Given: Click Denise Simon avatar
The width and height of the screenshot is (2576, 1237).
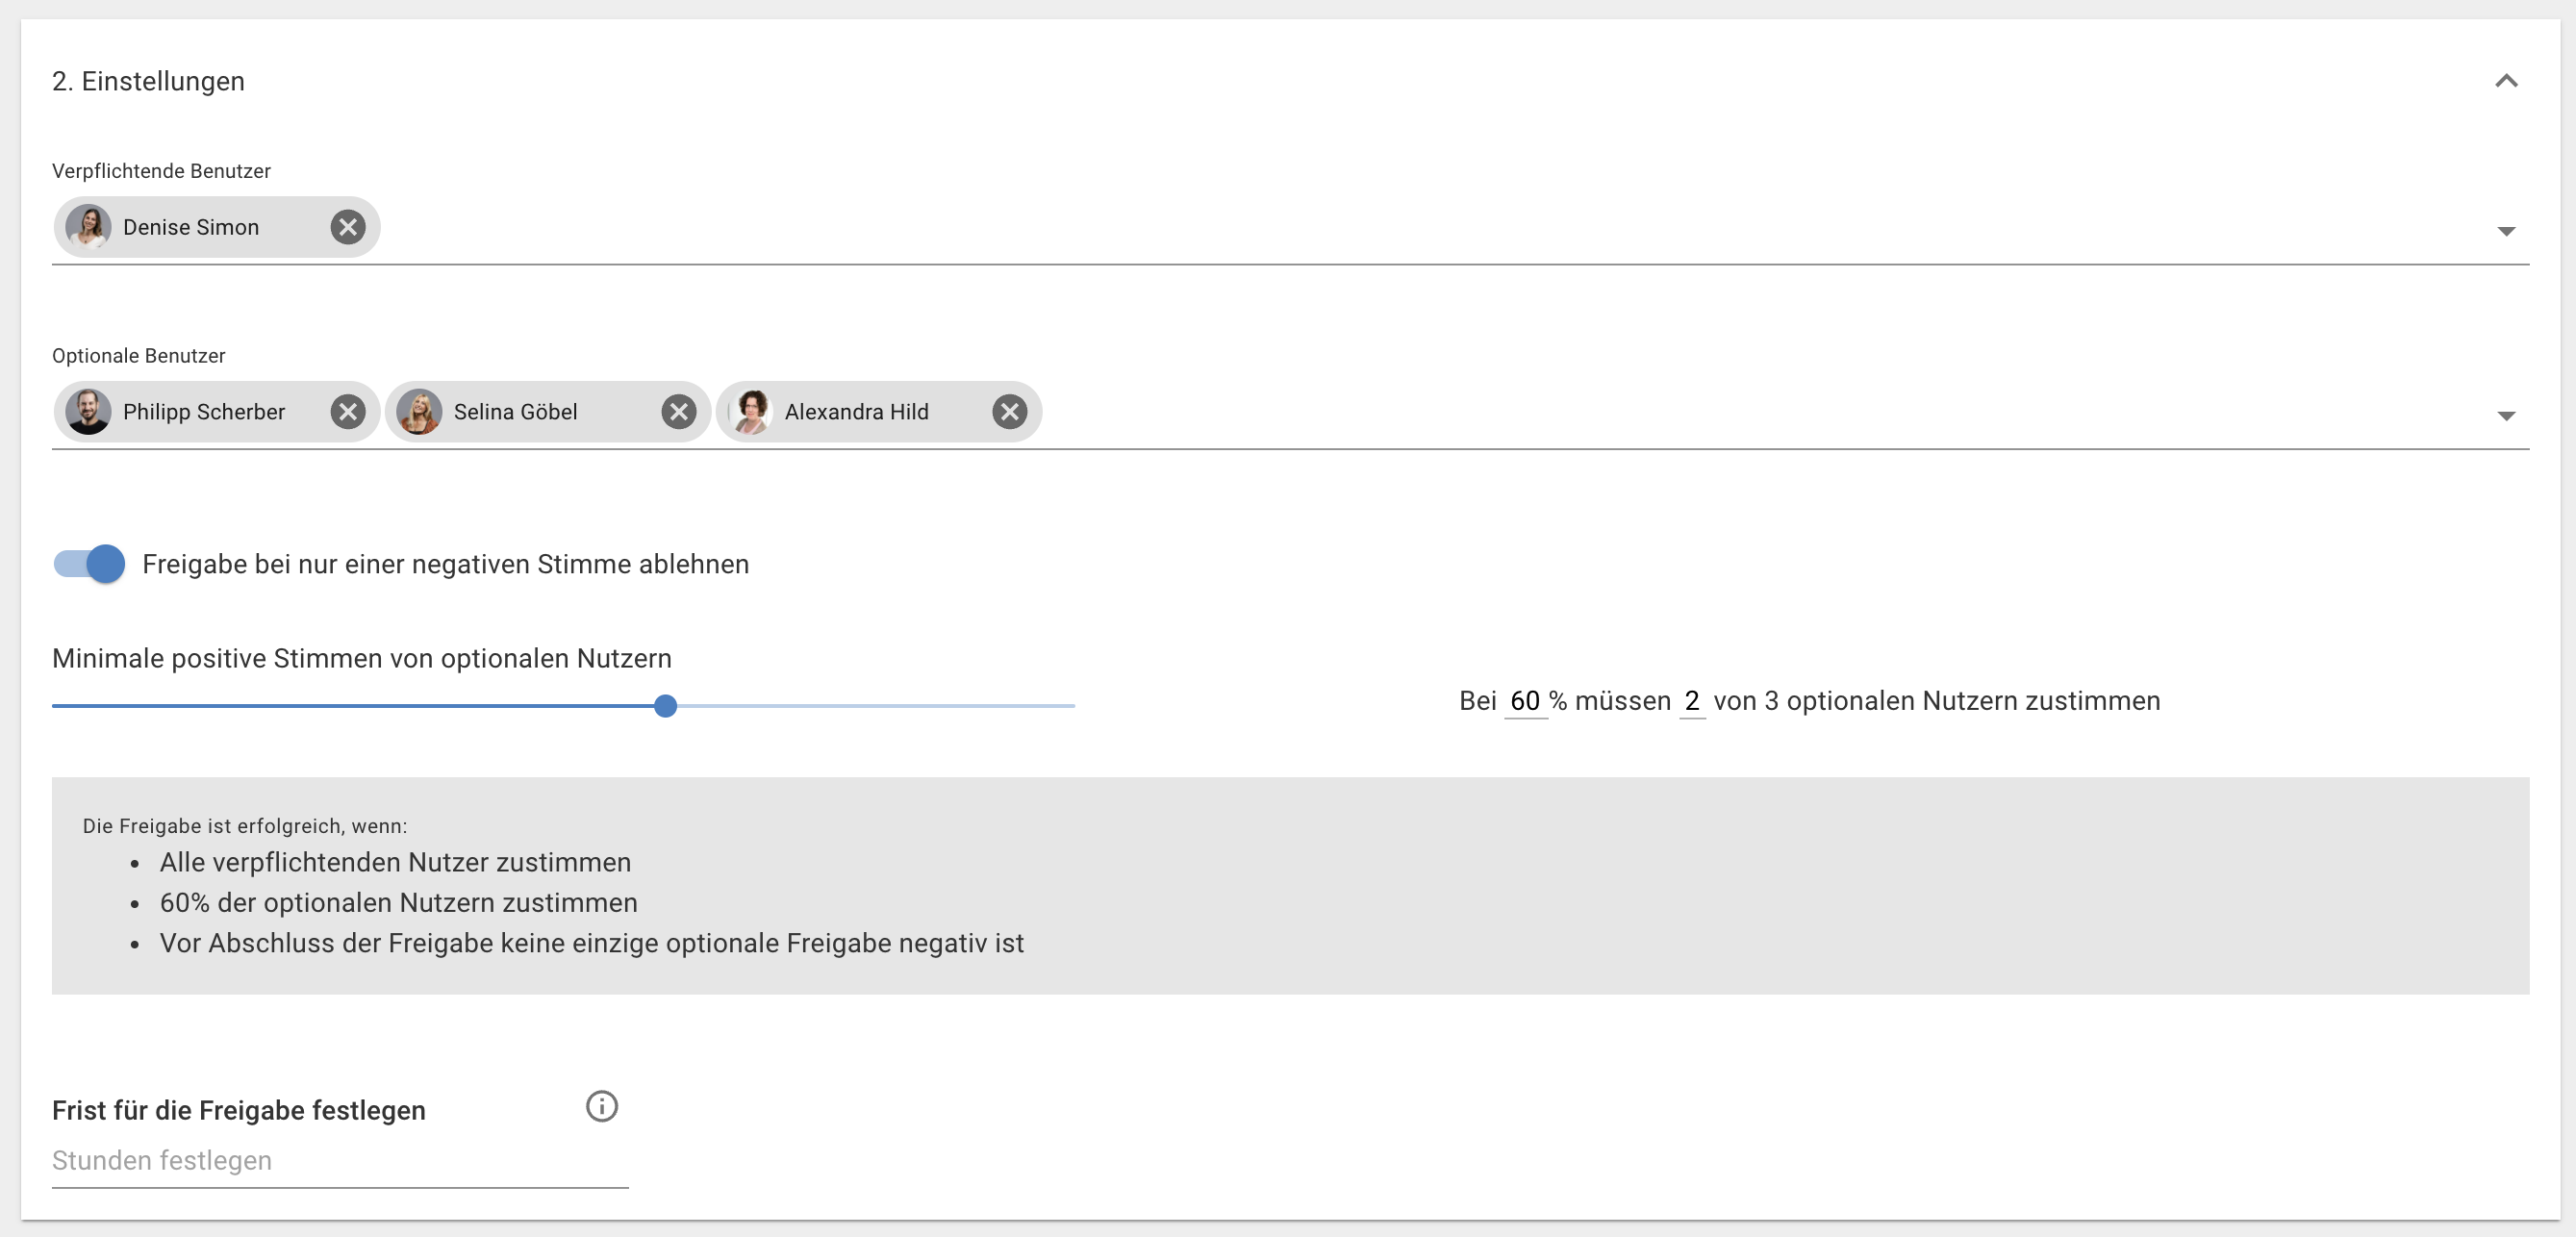Looking at the screenshot, I should (88, 227).
